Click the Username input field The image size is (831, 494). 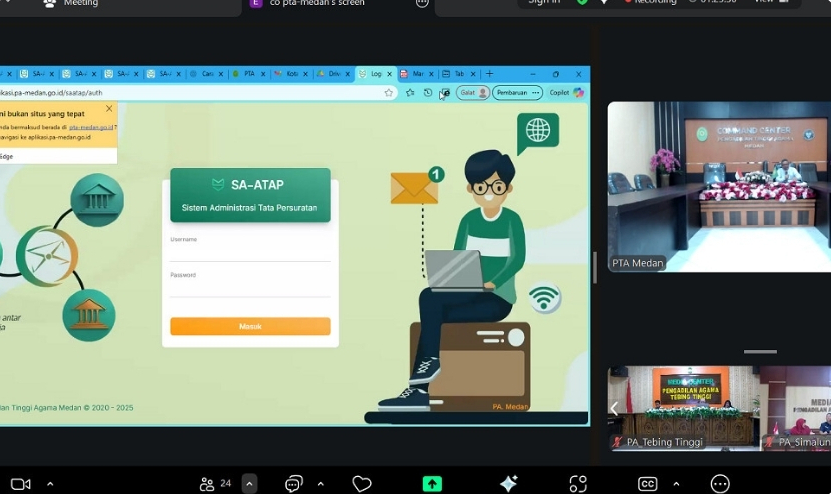(x=250, y=253)
